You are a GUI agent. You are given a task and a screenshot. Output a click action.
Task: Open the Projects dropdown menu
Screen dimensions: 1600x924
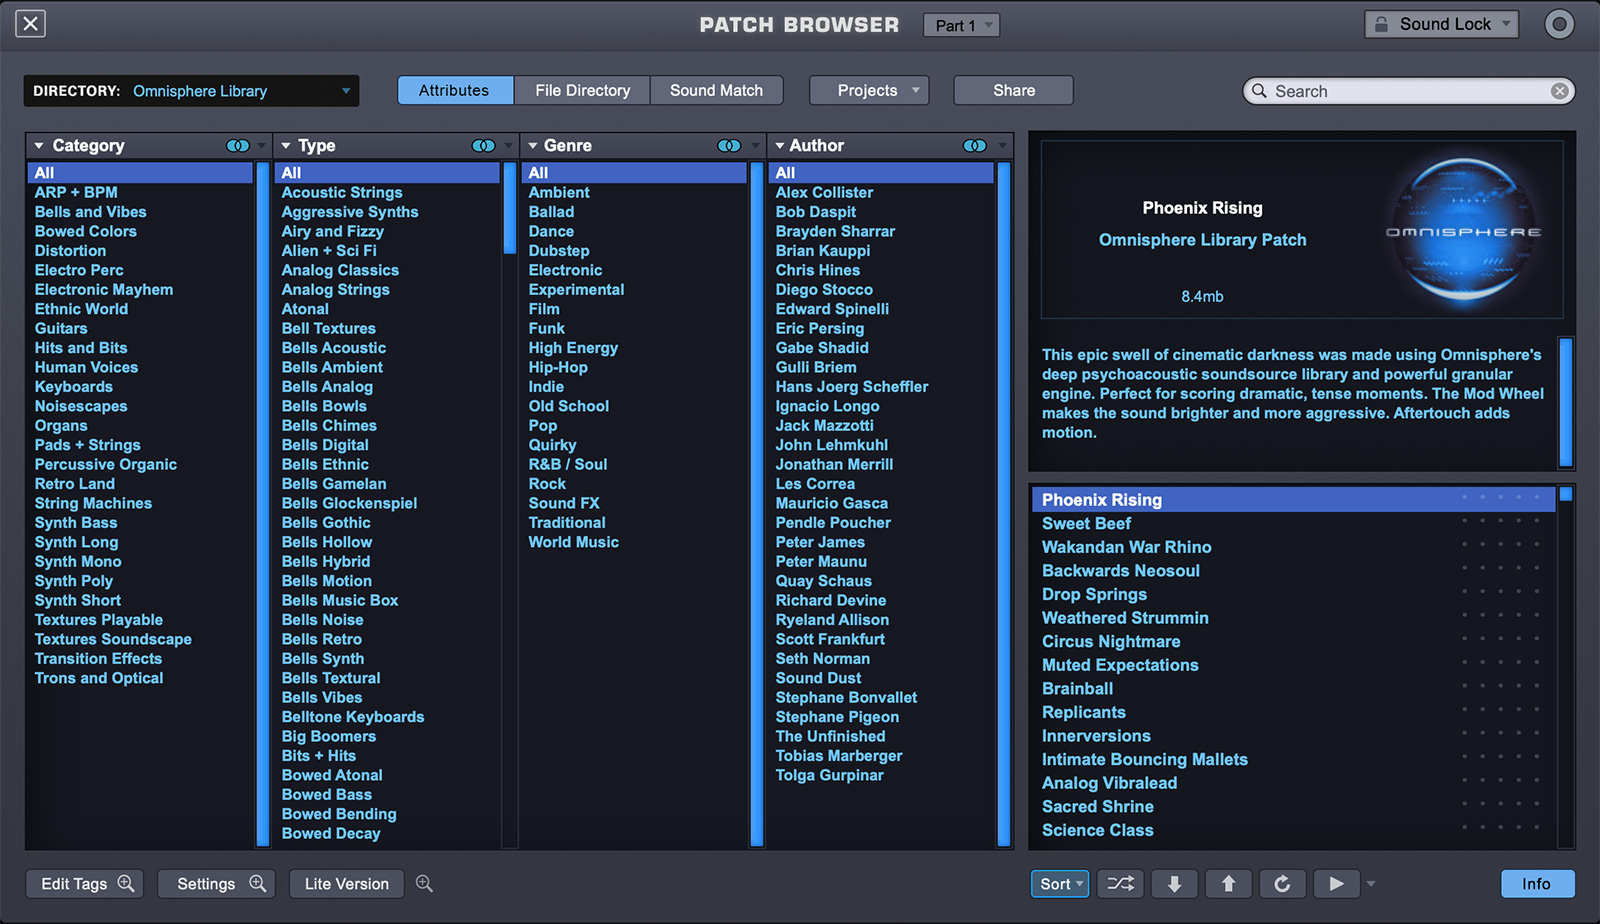[x=869, y=90]
